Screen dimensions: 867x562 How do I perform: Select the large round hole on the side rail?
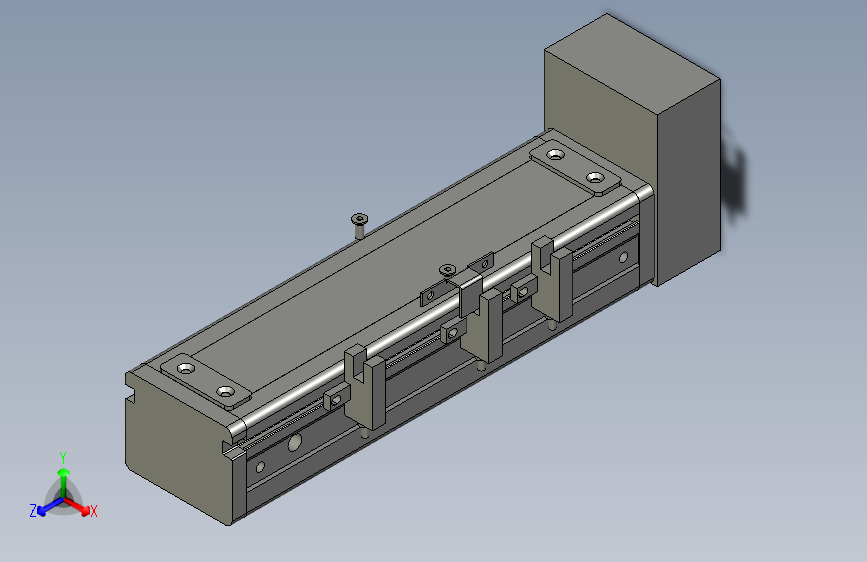point(295,442)
